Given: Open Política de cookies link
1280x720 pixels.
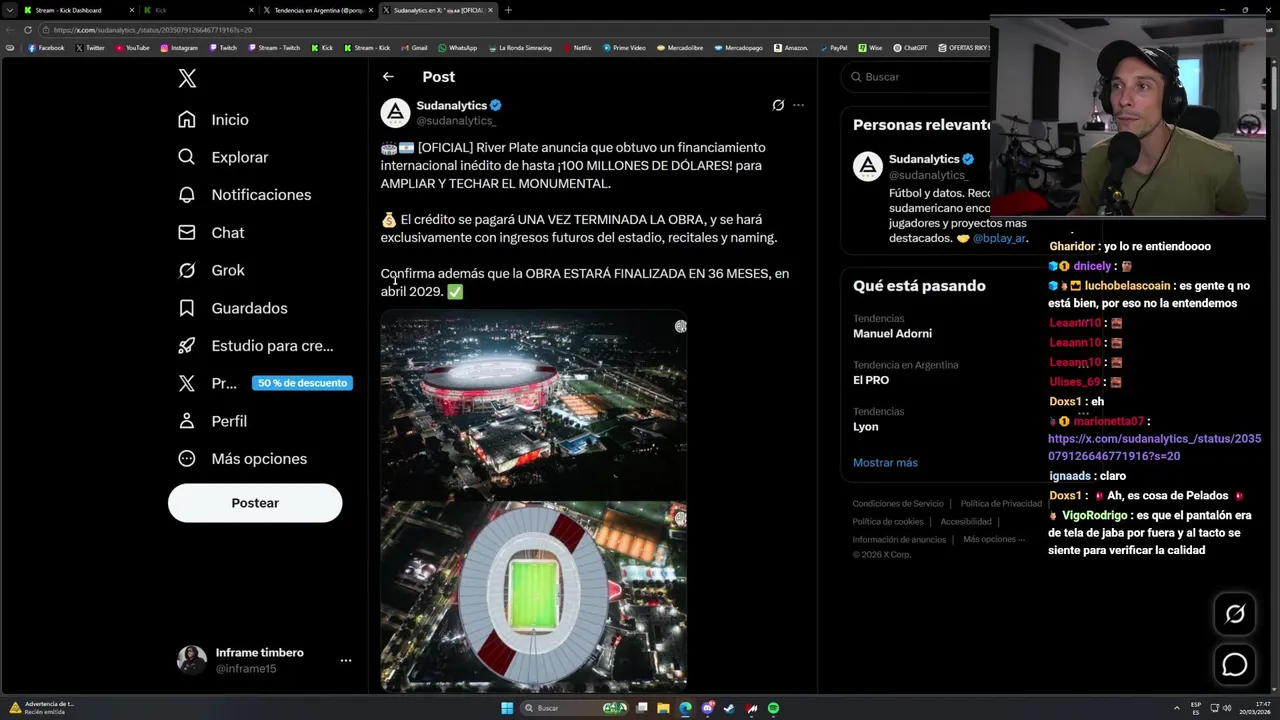Looking at the screenshot, I should (x=888, y=522).
